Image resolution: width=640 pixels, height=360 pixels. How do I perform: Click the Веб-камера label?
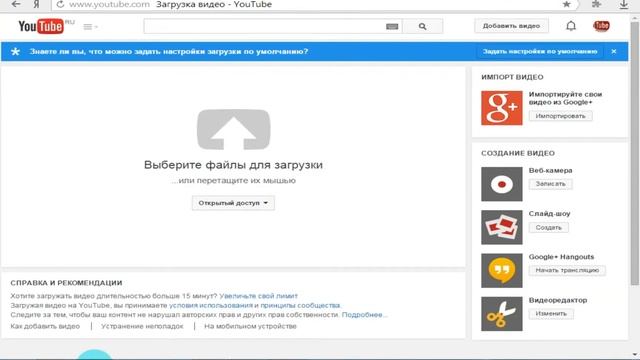(x=550, y=171)
